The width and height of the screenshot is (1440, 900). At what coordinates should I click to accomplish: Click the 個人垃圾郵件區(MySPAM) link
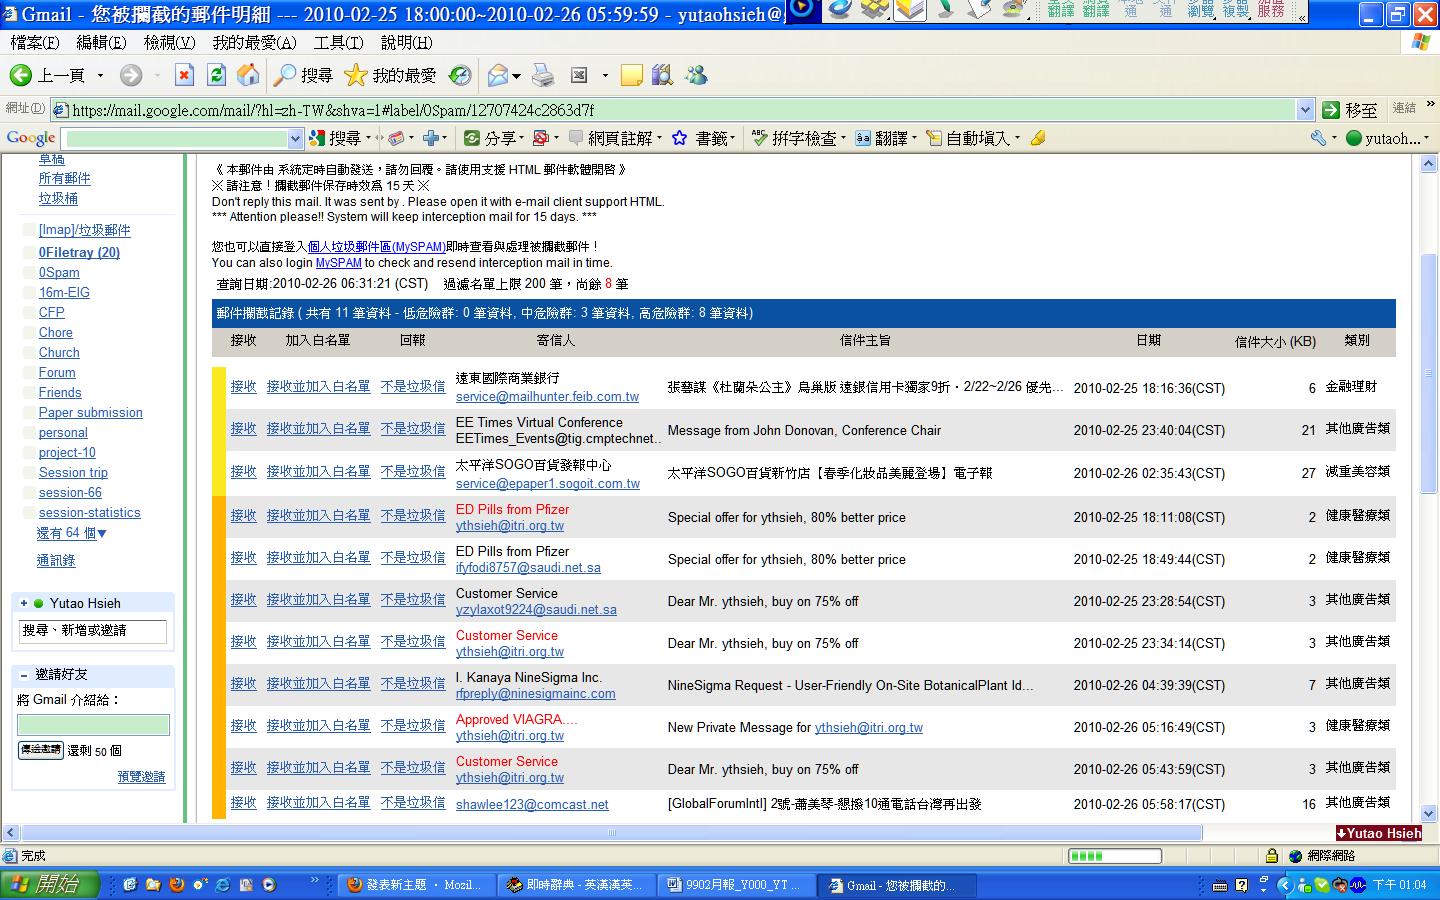coord(377,246)
